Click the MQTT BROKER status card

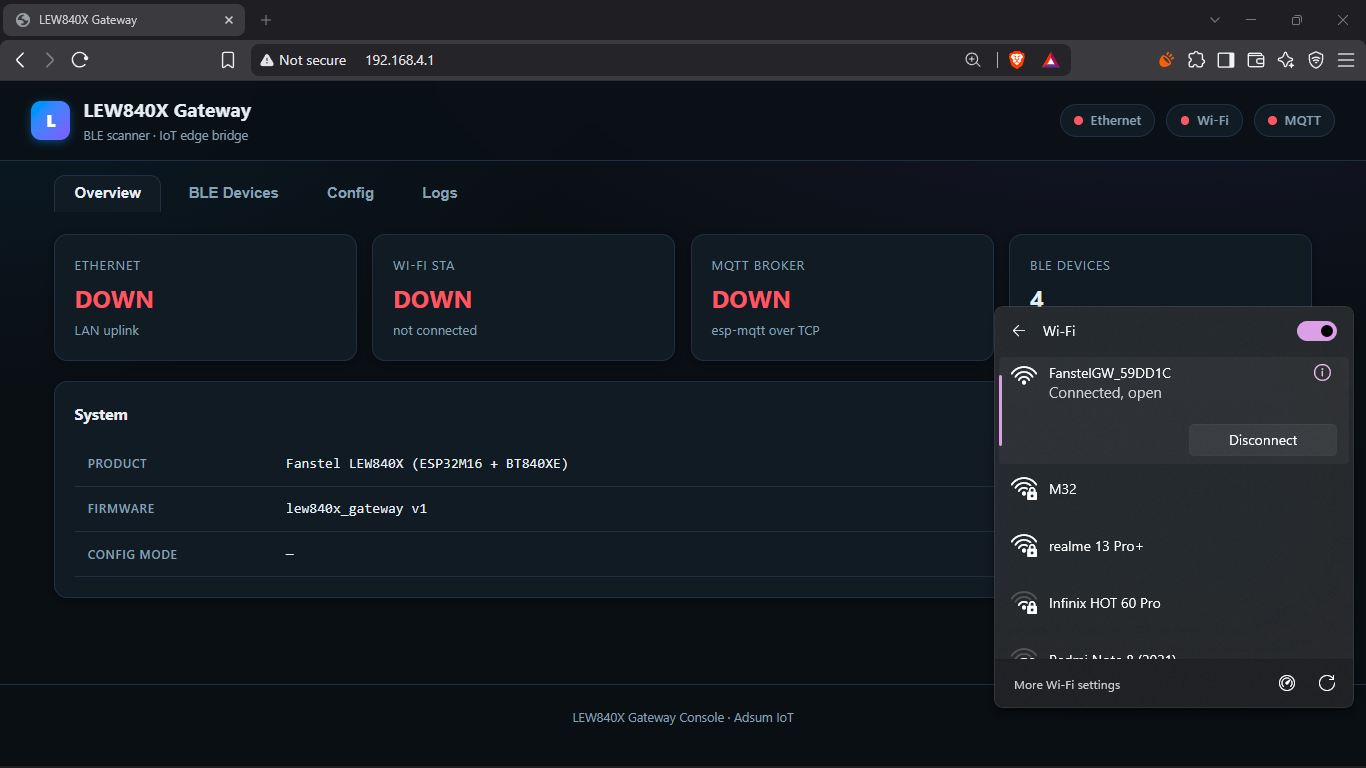(842, 297)
